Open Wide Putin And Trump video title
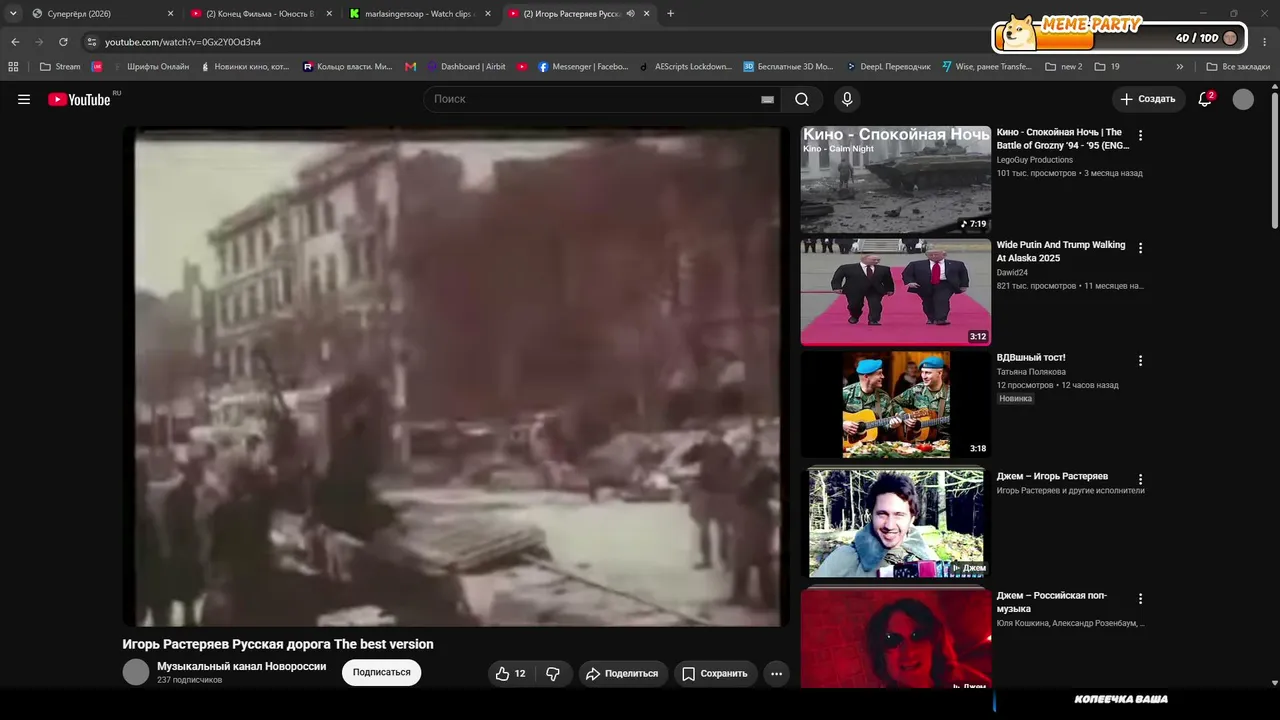Screen dimensions: 1280x720 pyautogui.click(x=1060, y=251)
